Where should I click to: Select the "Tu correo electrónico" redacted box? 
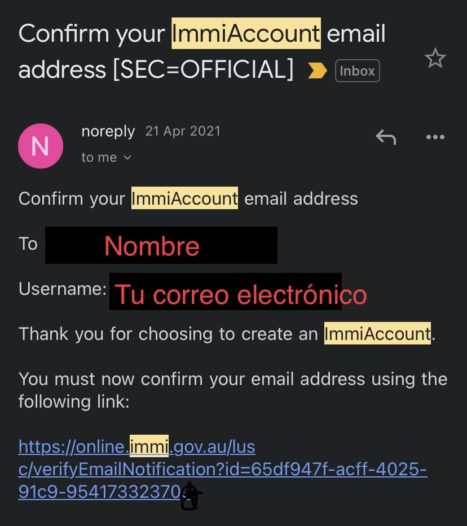(x=238, y=293)
